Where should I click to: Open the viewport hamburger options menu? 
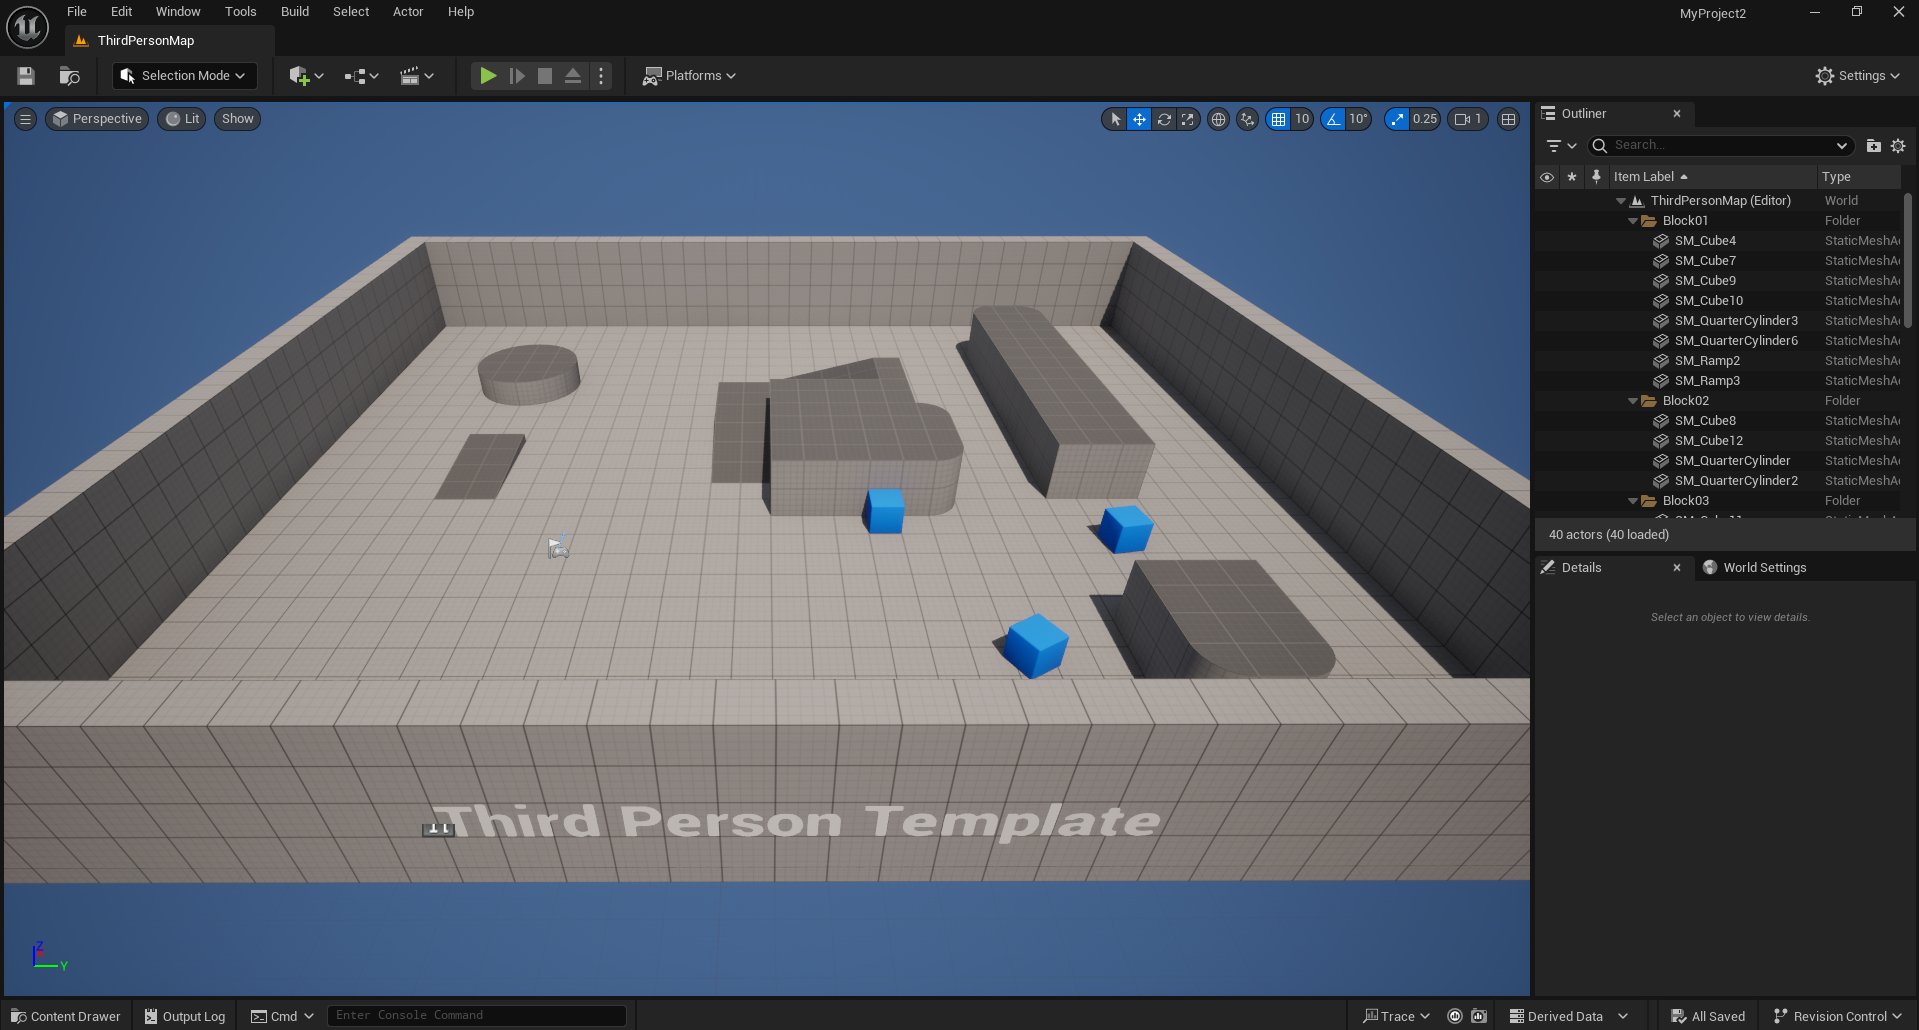pos(26,119)
